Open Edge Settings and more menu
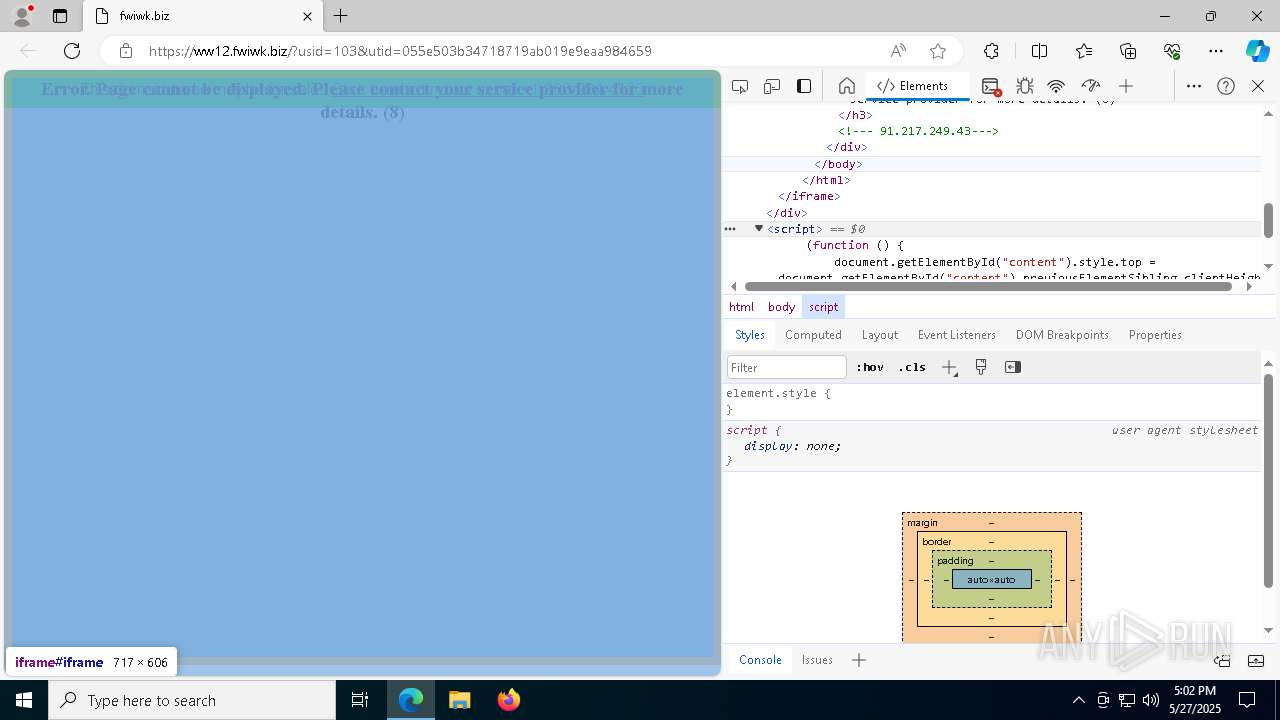 (1216, 51)
